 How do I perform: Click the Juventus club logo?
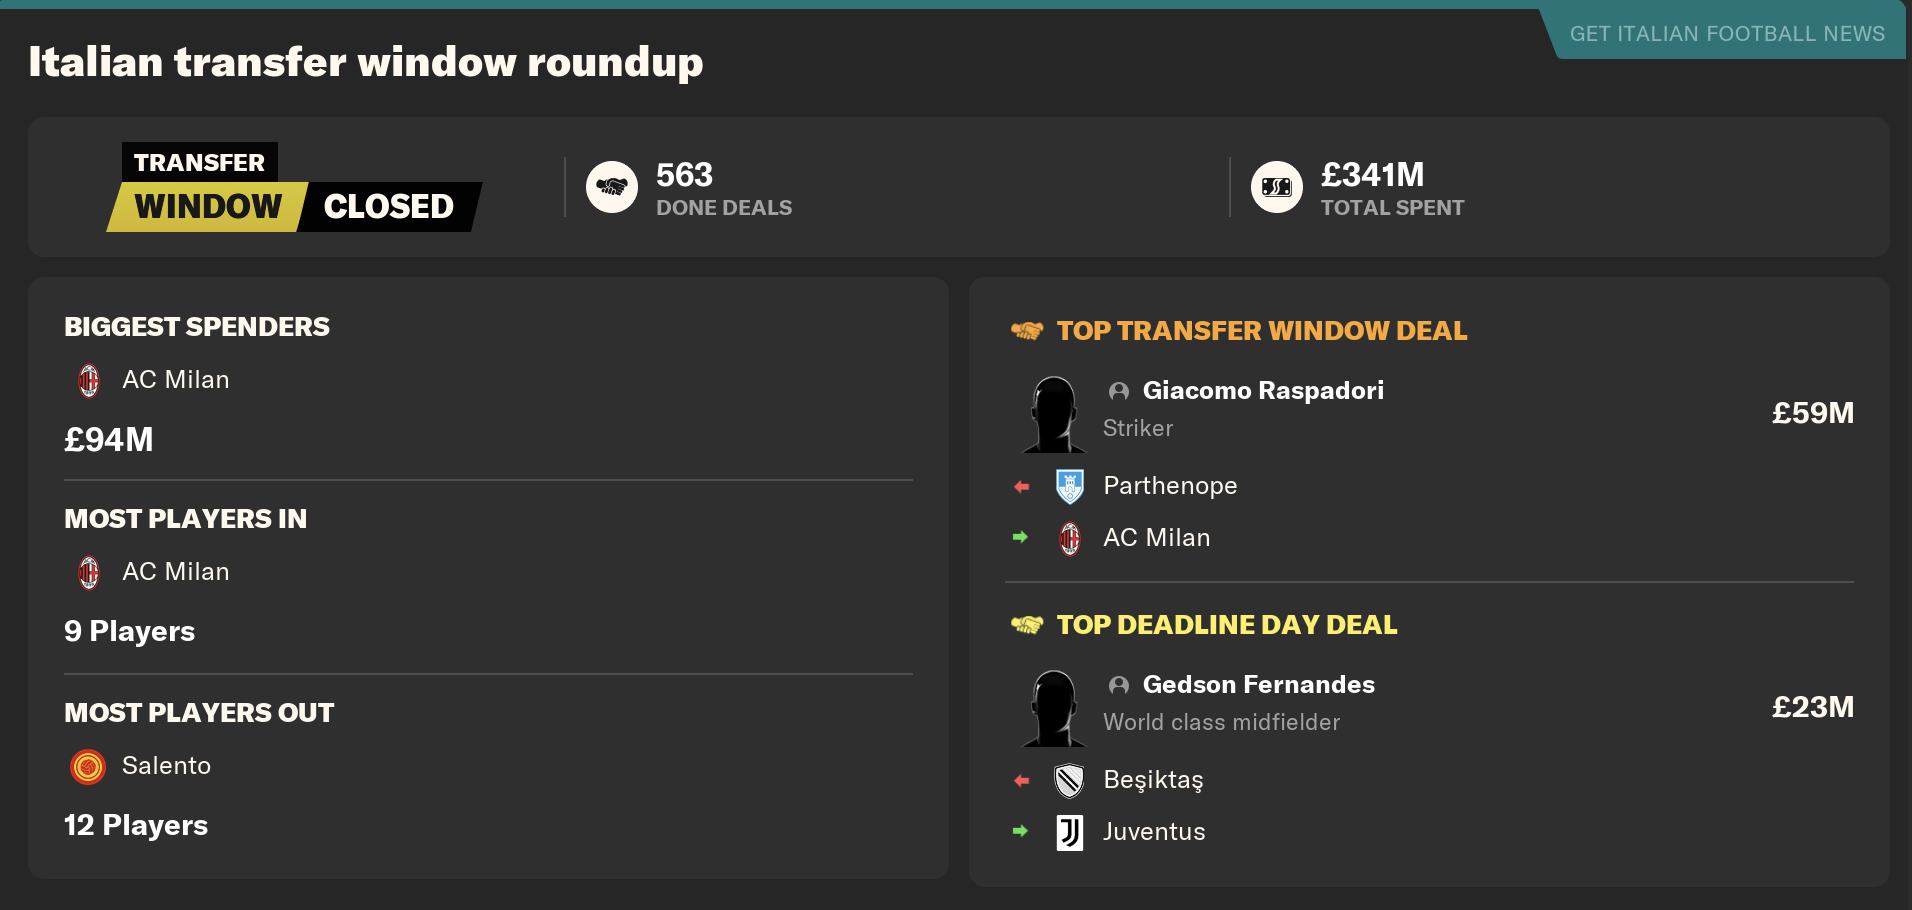(1070, 832)
